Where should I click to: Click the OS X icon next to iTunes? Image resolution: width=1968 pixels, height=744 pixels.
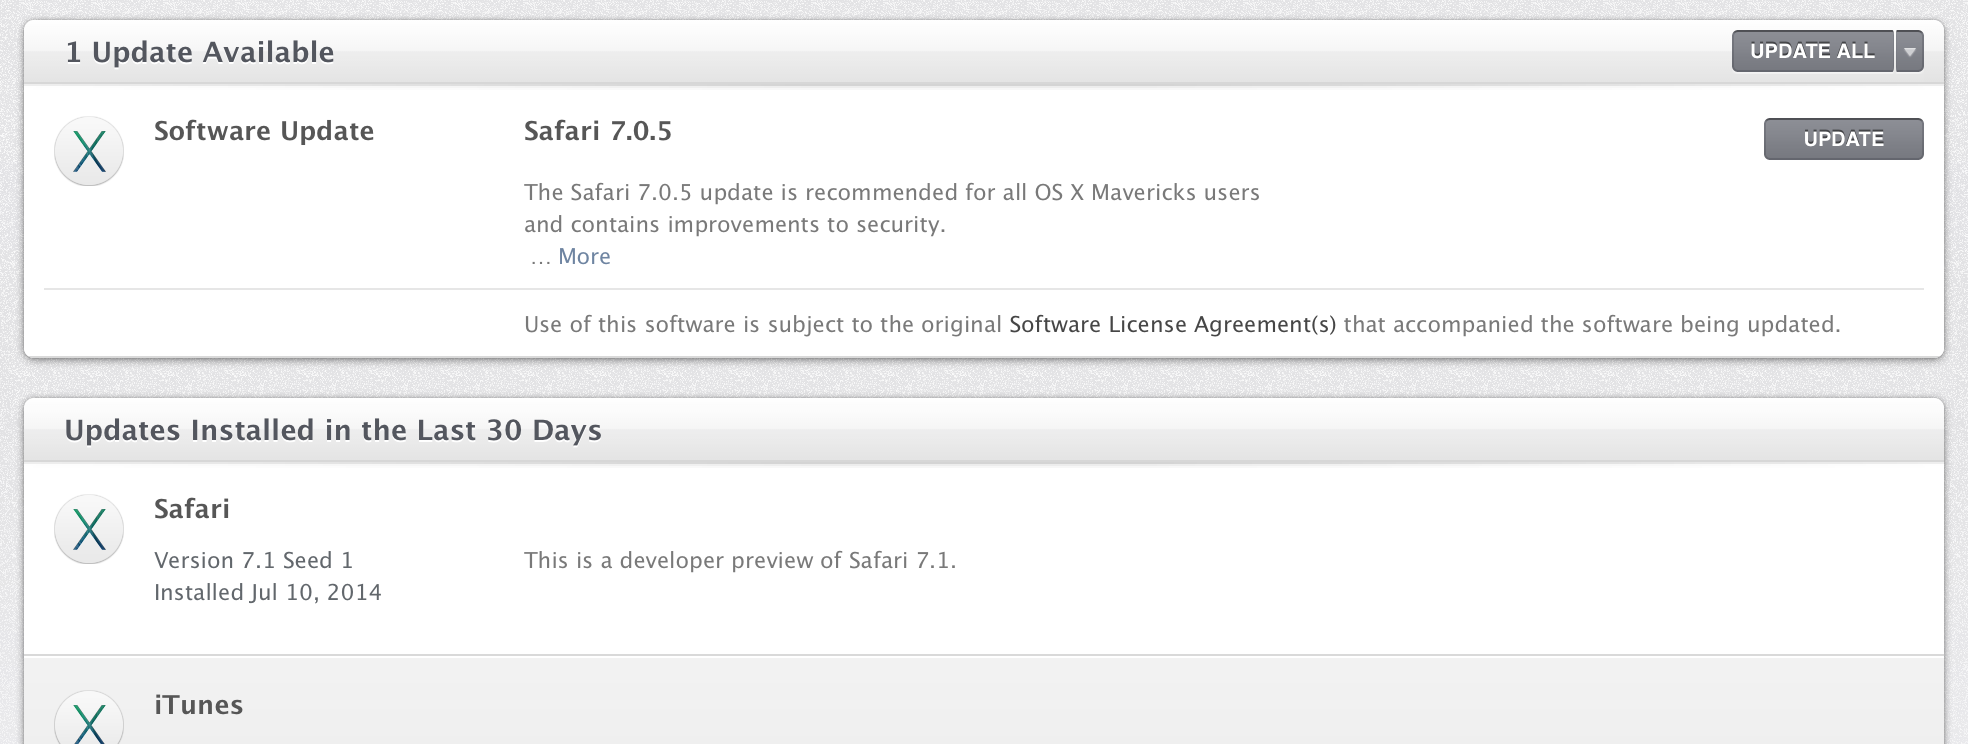(x=89, y=718)
